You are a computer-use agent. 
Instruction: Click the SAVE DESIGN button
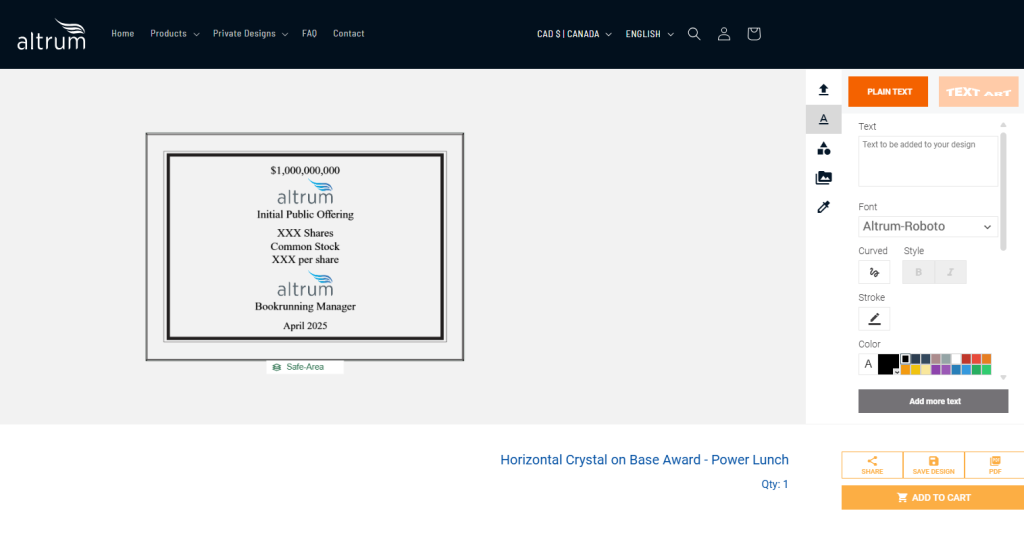coord(933,465)
